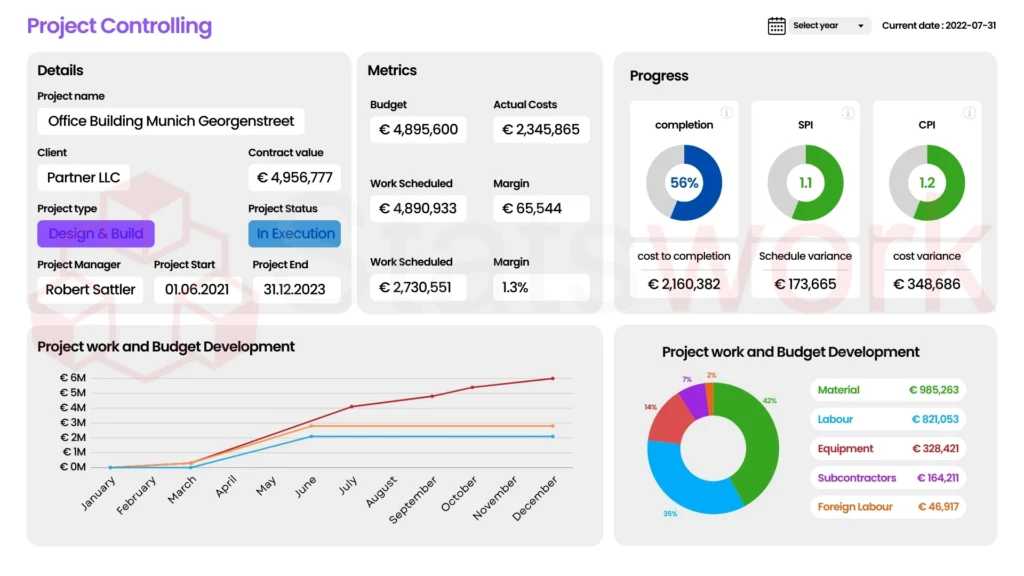The width and height of the screenshot is (1024, 576).
Task: Click the Project Controlling page title
Action: pos(120,26)
